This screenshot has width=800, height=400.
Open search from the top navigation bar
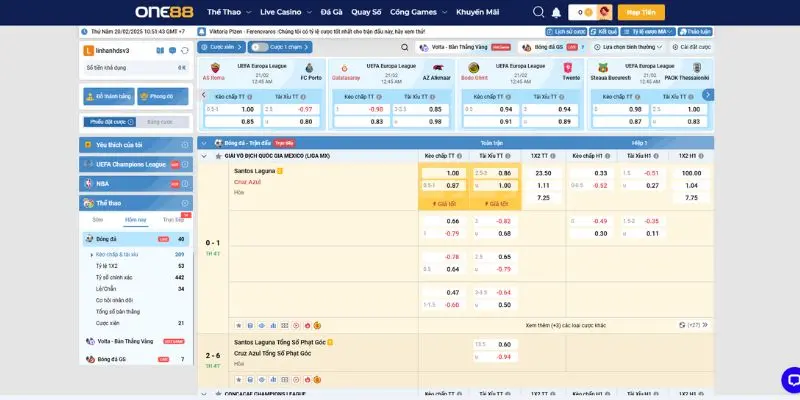click(x=538, y=12)
